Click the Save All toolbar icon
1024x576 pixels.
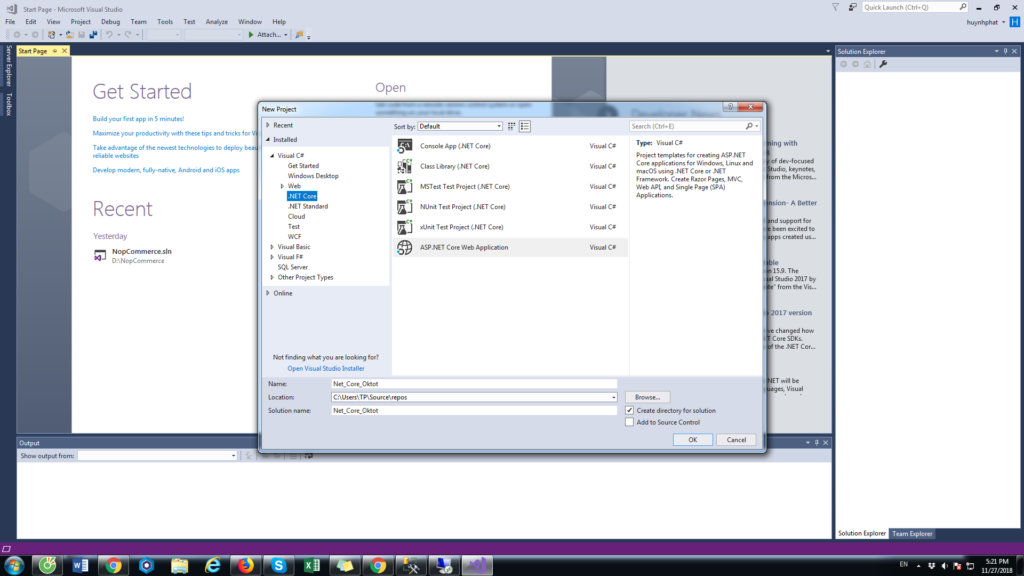pos(93,35)
